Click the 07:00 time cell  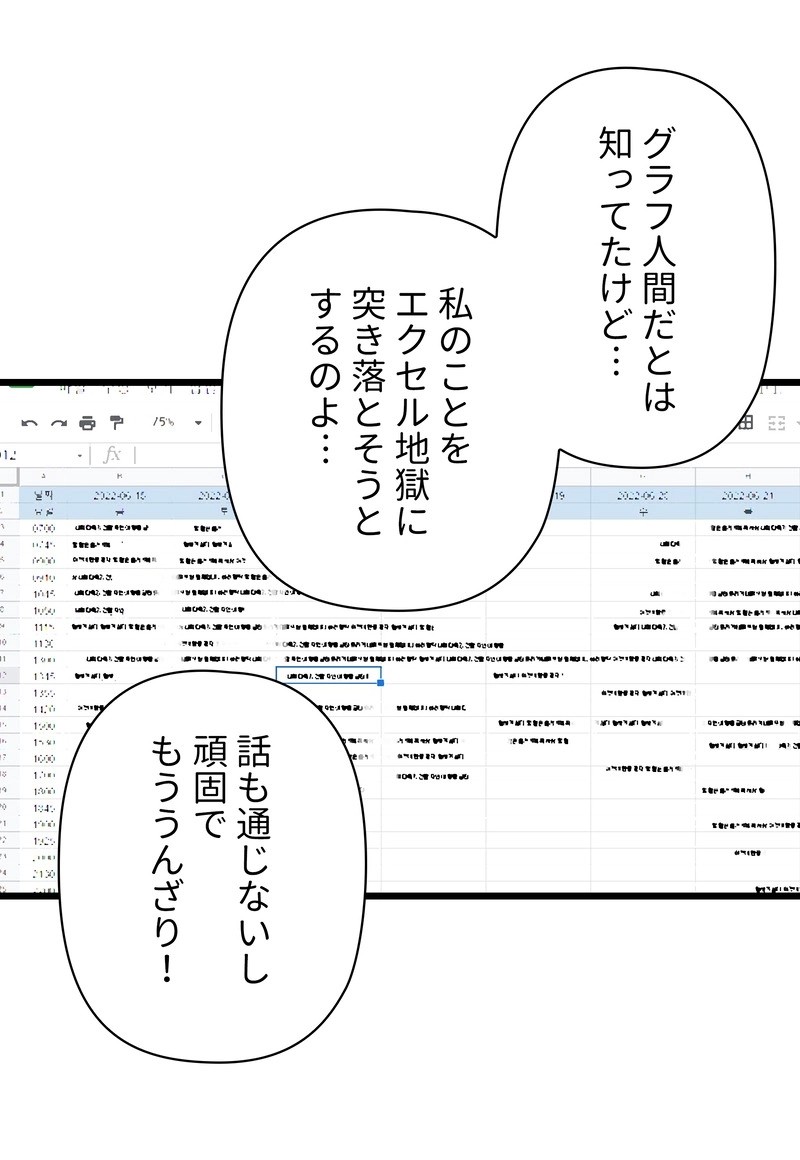pos(43,526)
